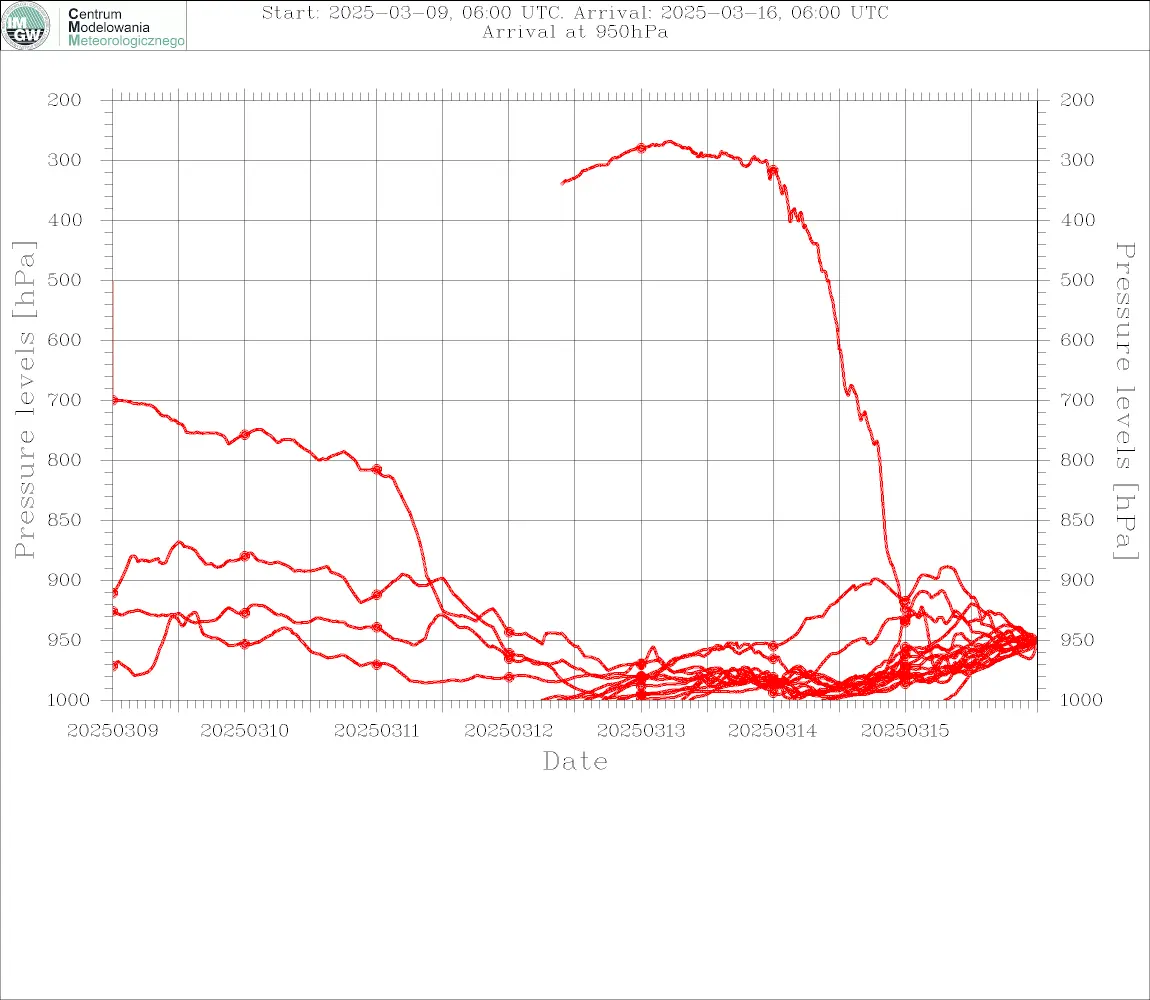Click the 20250313 date label
The image size is (1150, 1000).
point(641,731)
